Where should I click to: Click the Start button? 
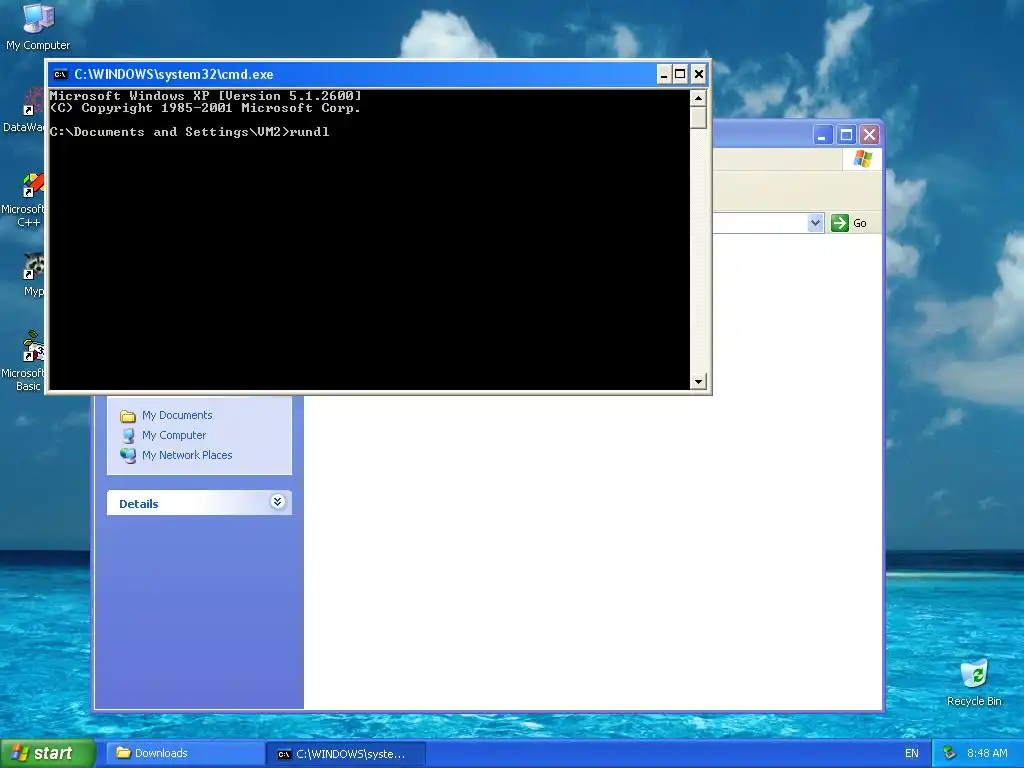[x=46, y=753]
